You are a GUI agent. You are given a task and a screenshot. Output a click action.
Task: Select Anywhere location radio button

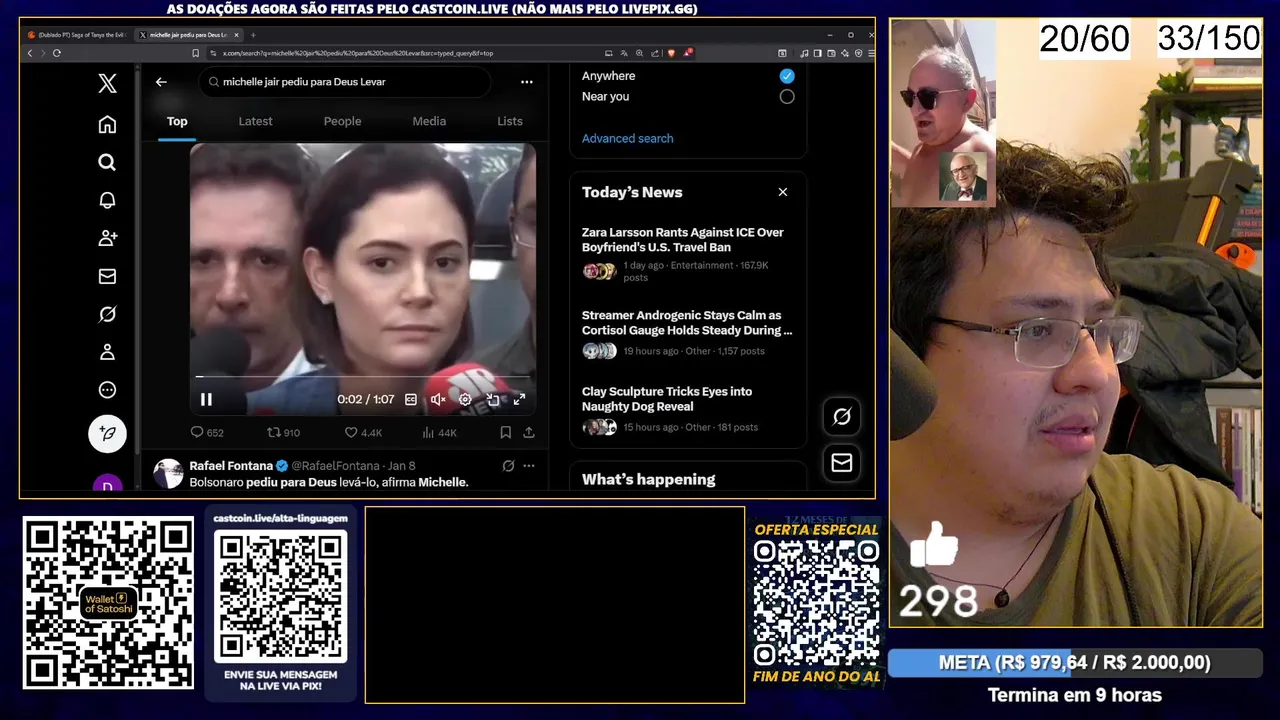click(787, 76)
